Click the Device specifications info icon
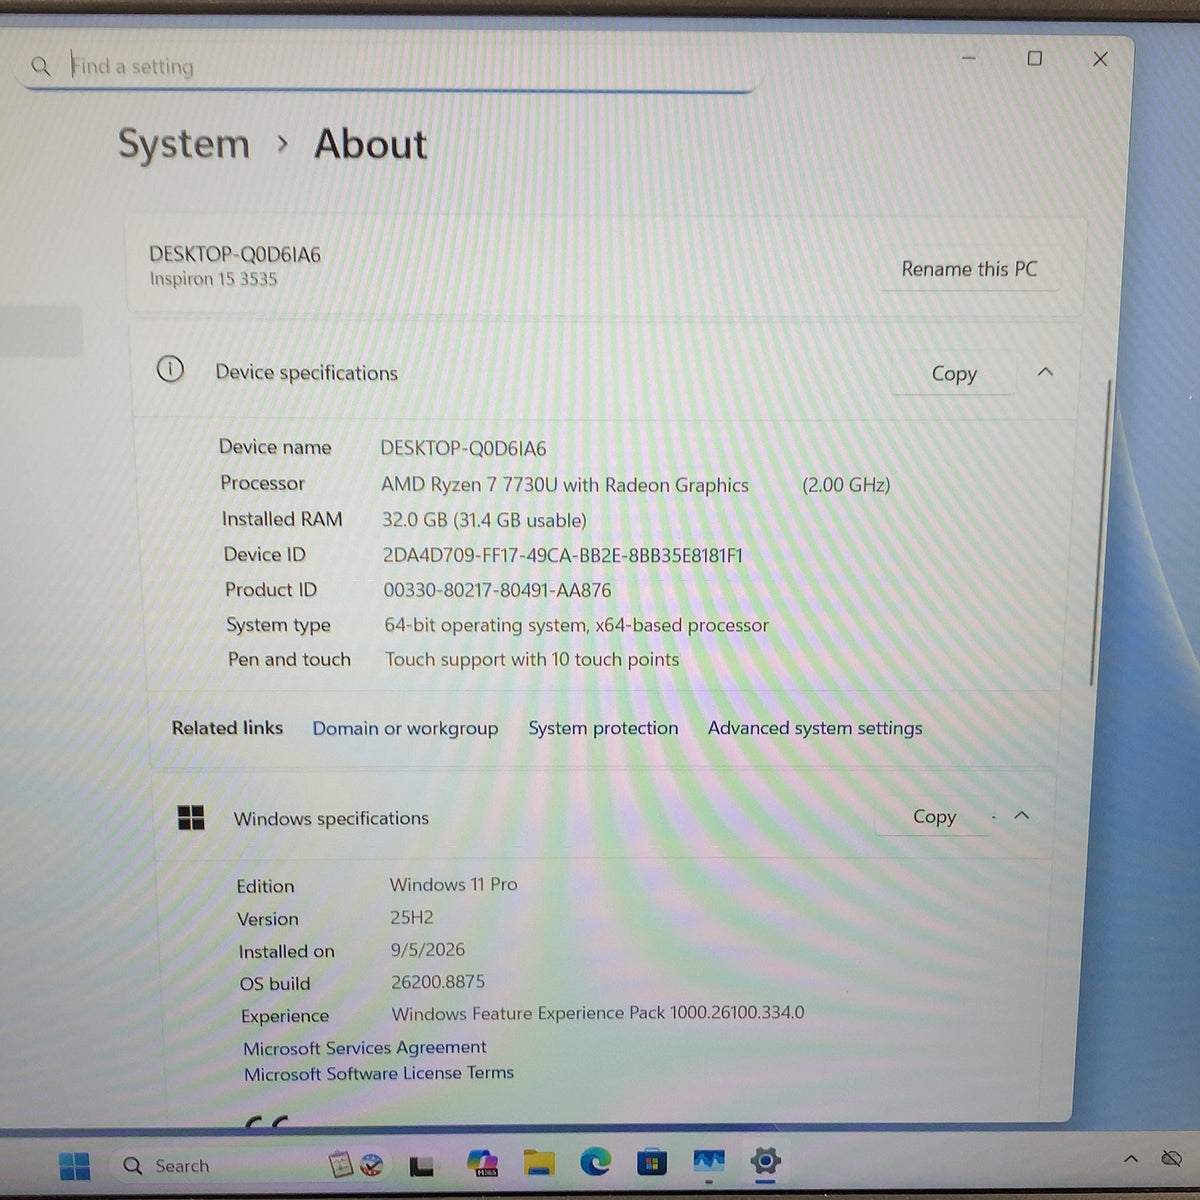The height and width of the screenshot is (1200, 1200). [x=170, y=370]
